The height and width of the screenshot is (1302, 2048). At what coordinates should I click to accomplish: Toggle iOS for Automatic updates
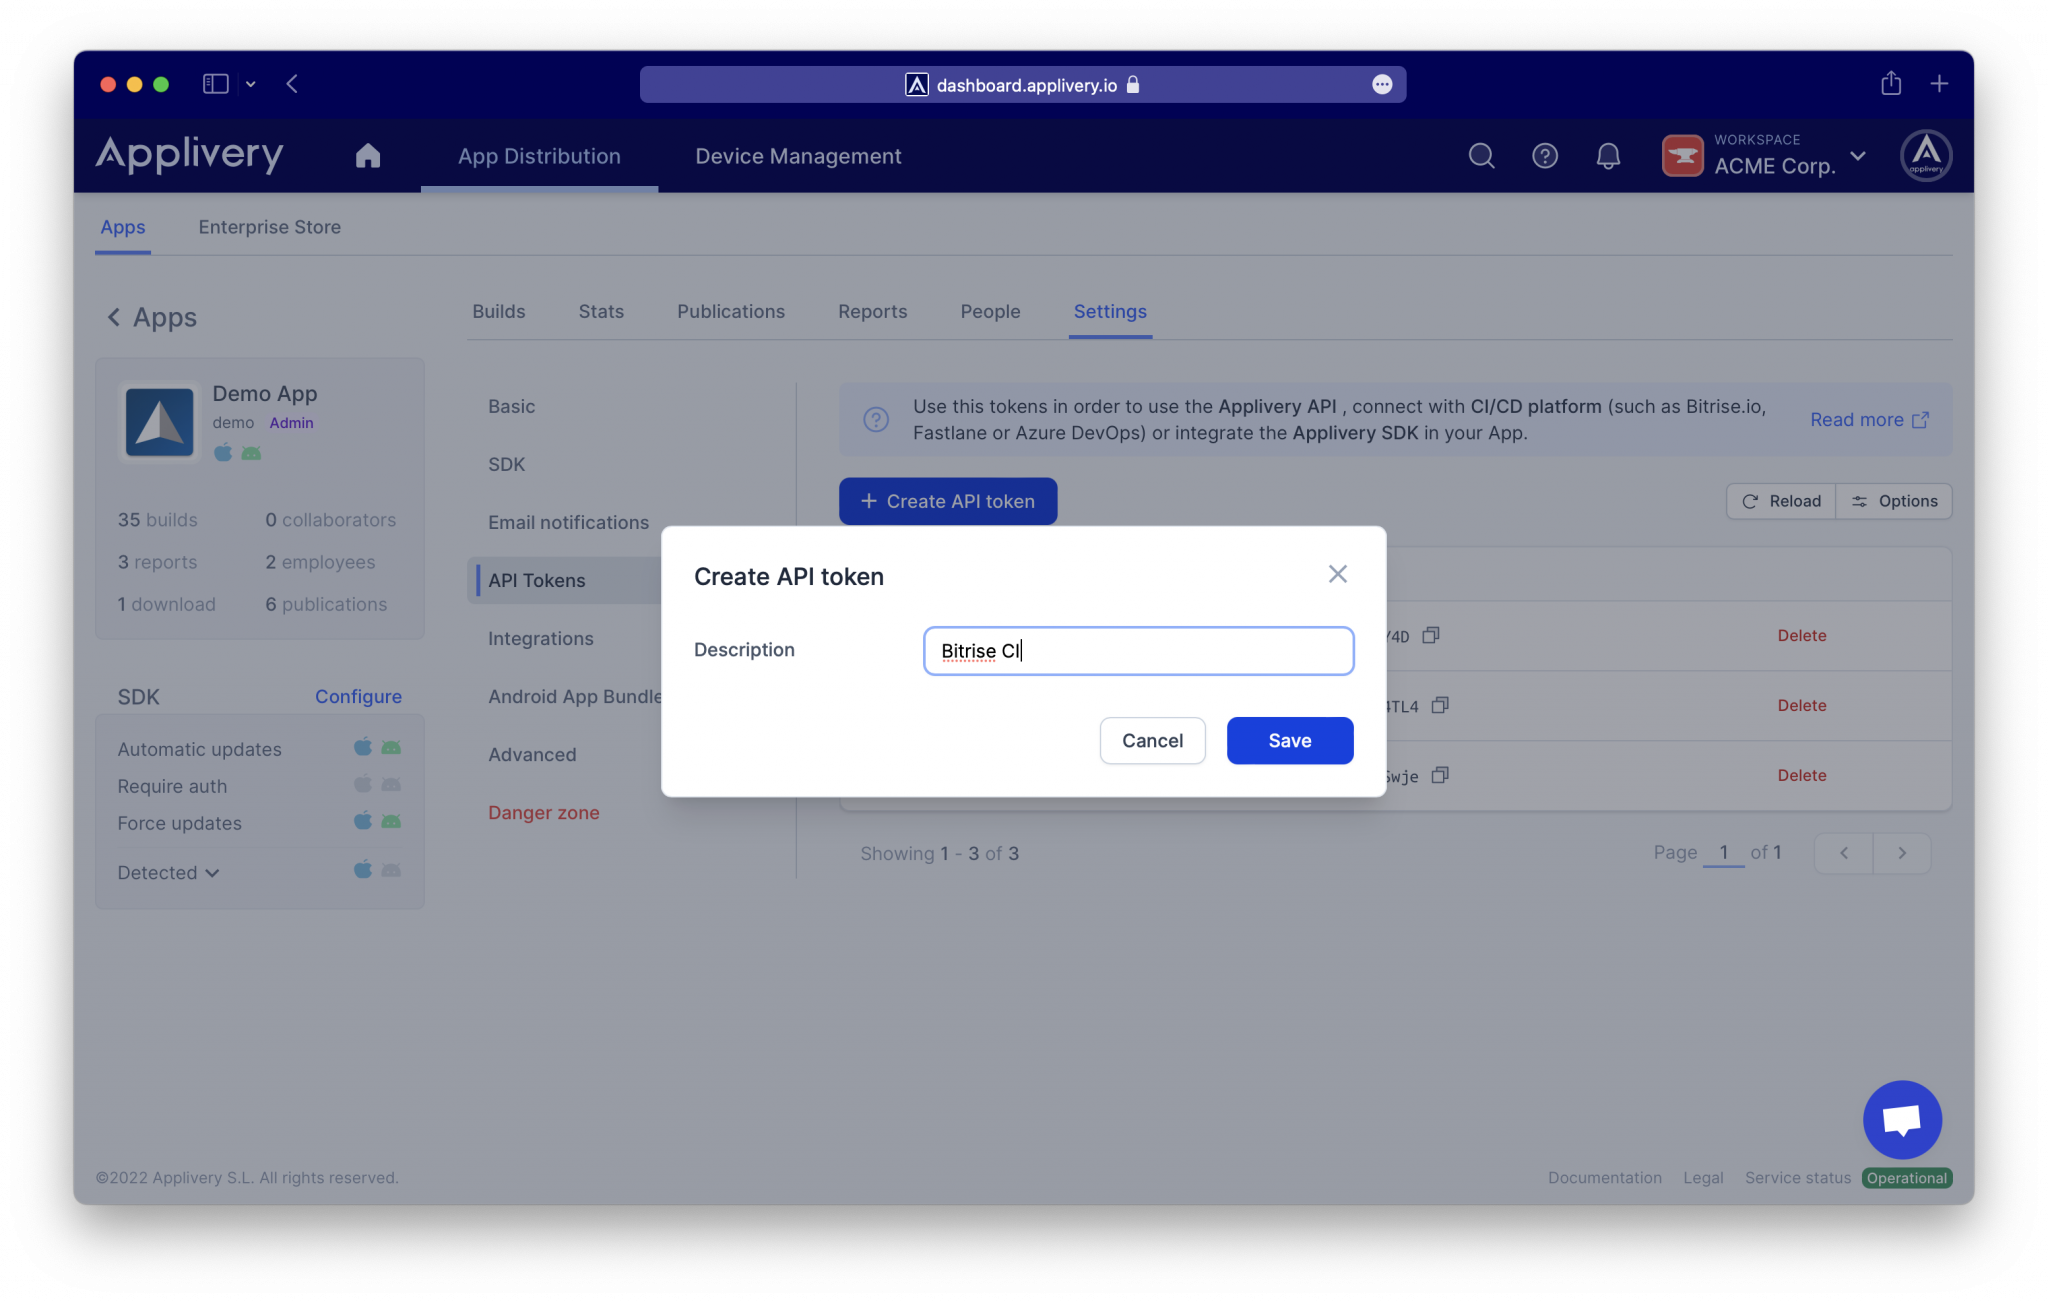363,746
